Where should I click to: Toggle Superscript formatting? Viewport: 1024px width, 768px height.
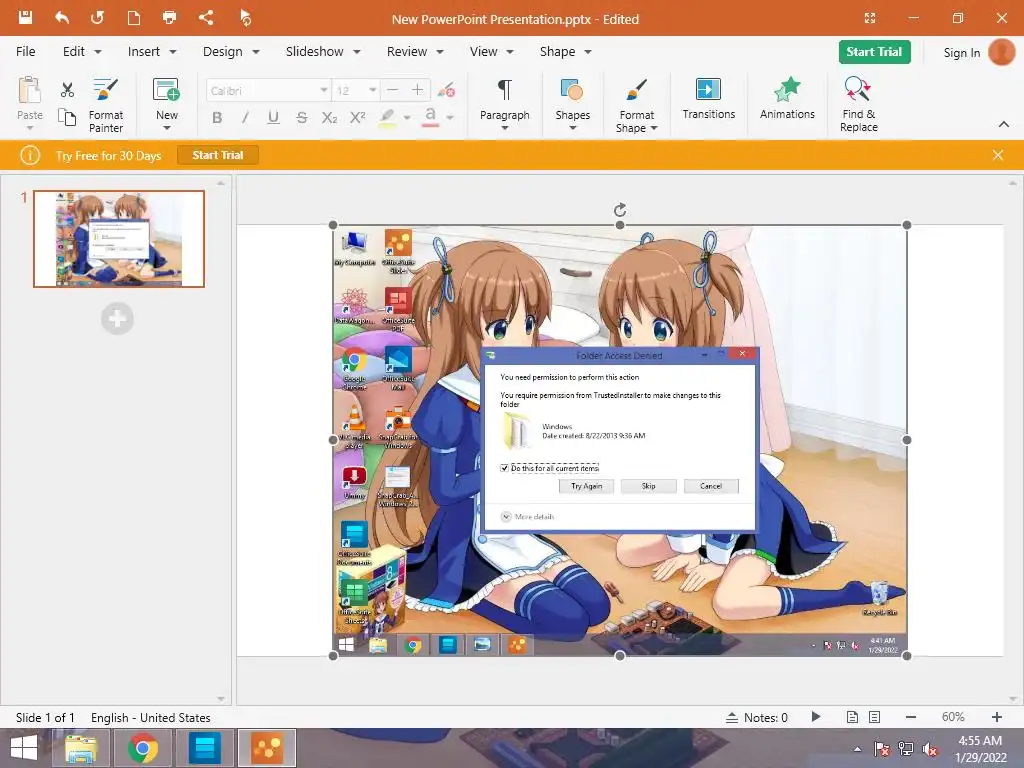click(357, 118)
